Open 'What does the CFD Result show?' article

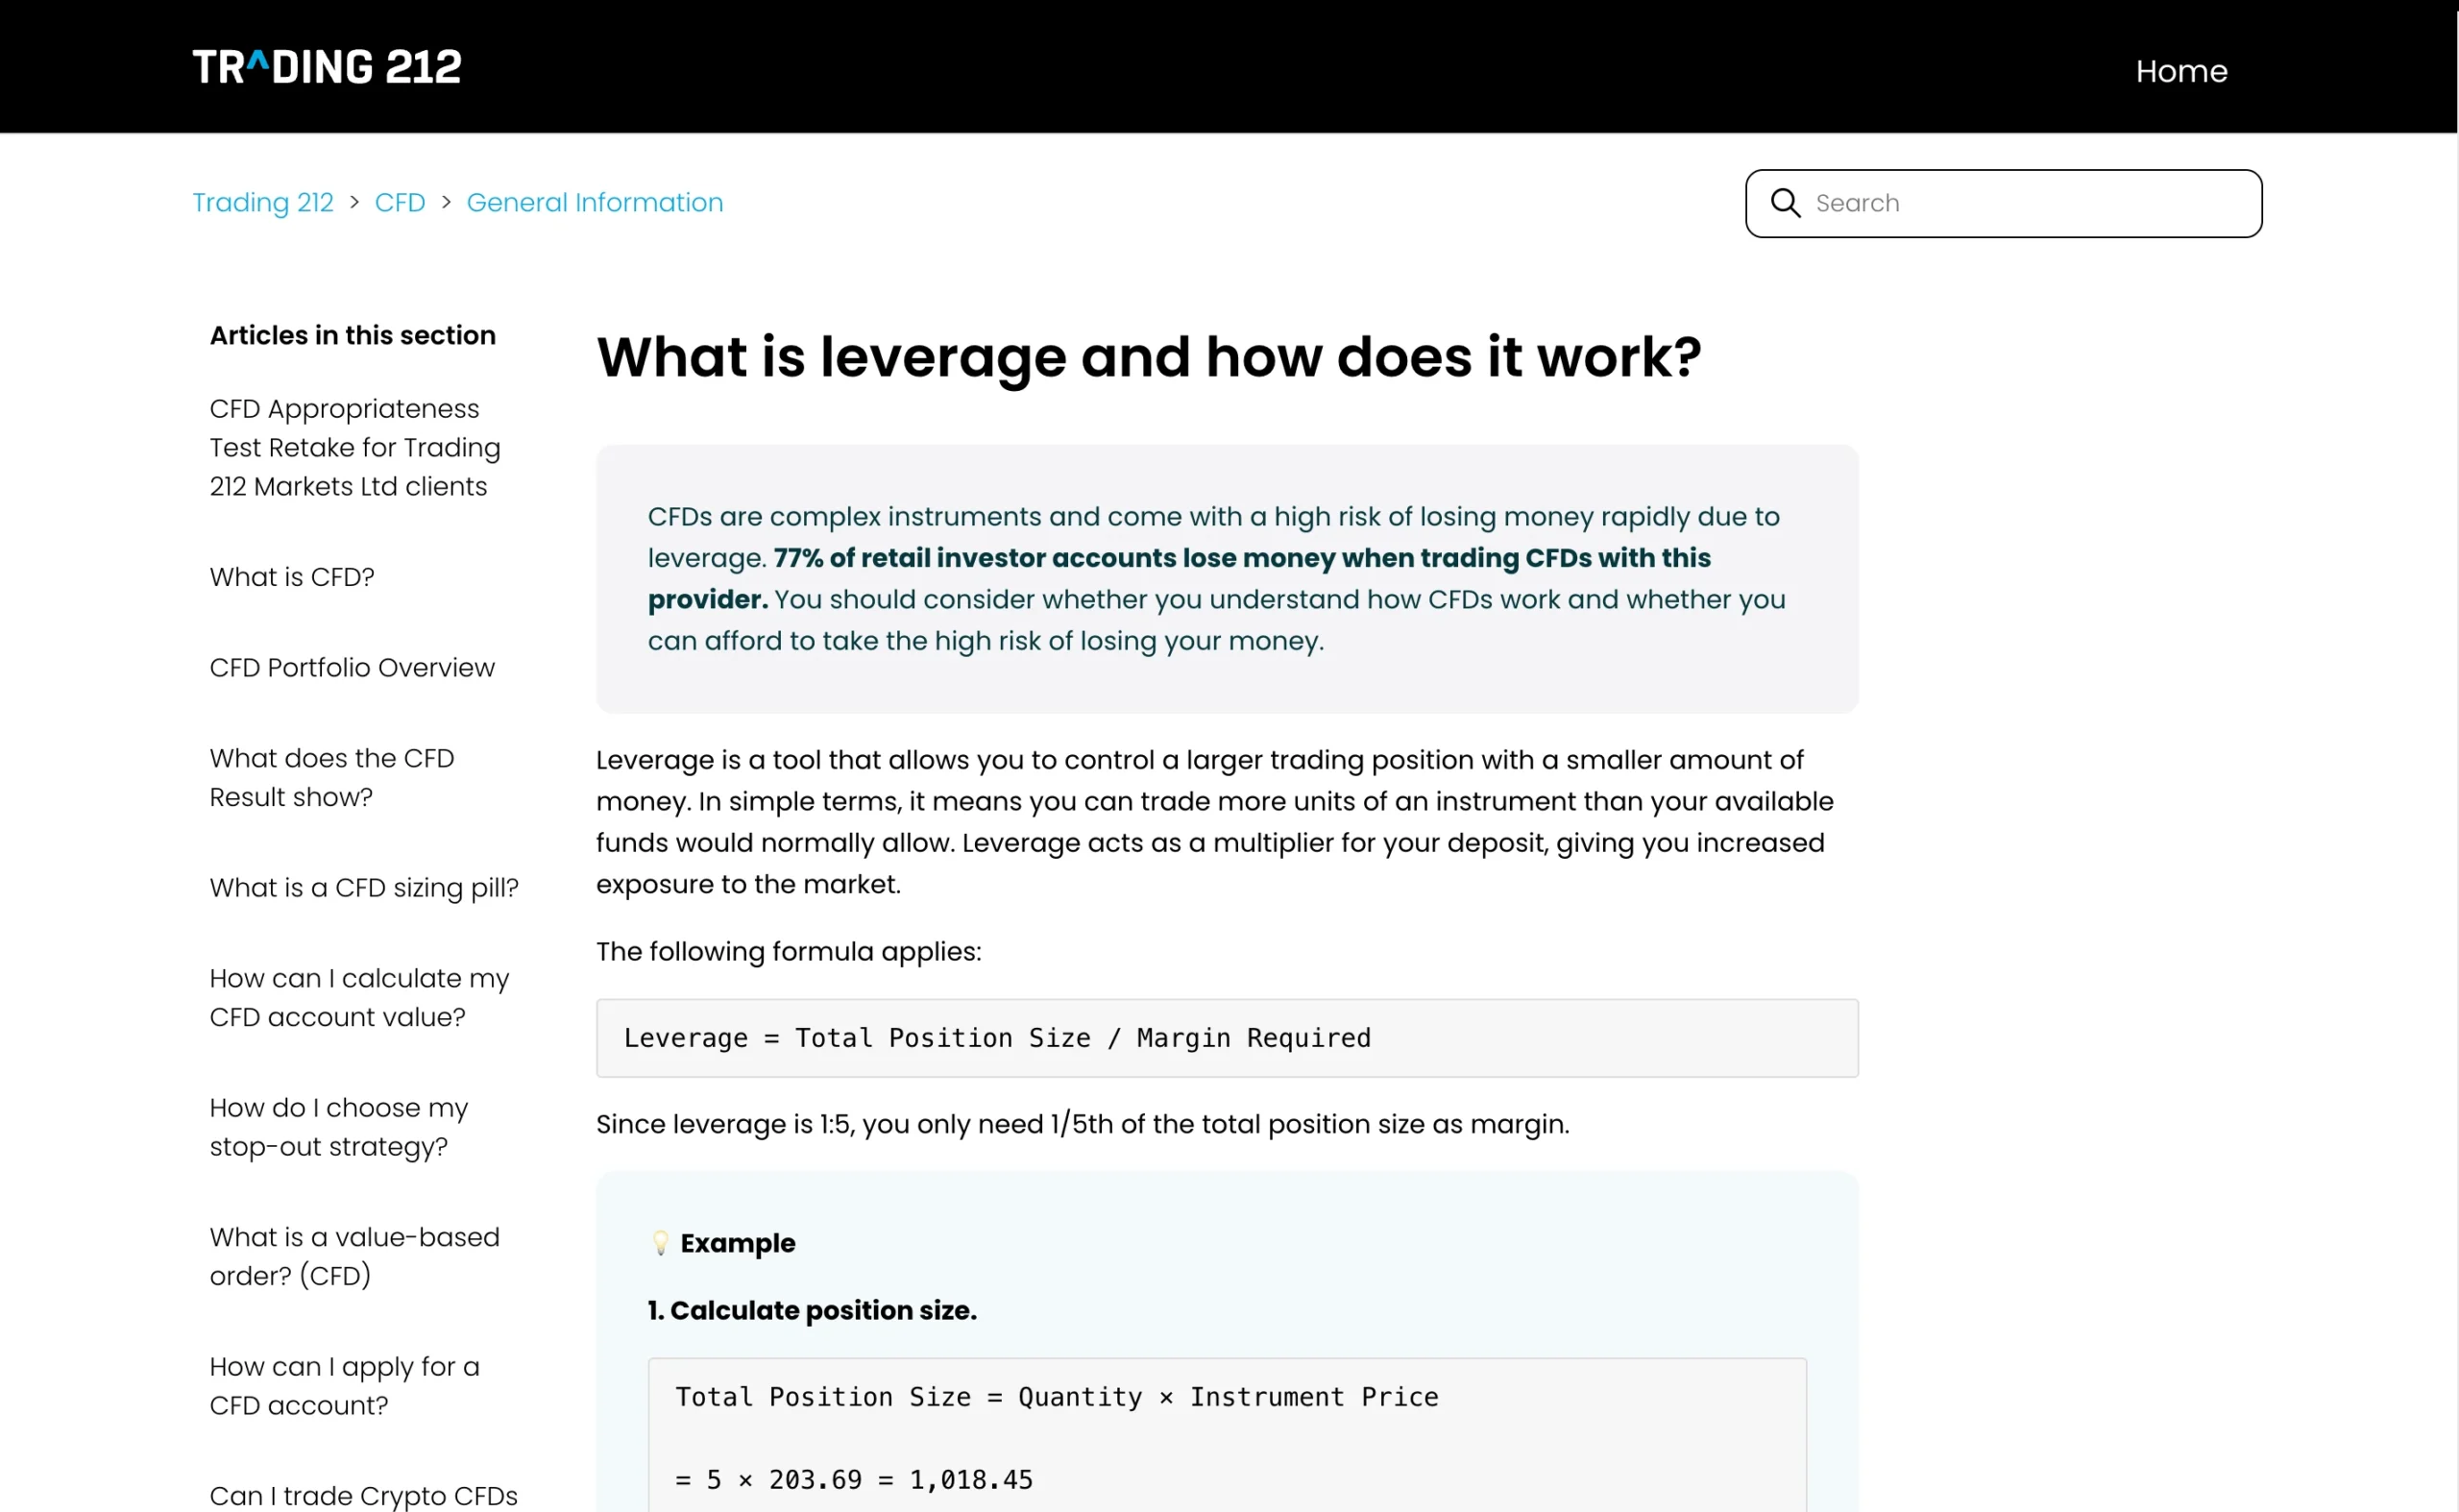click(332, 778)
